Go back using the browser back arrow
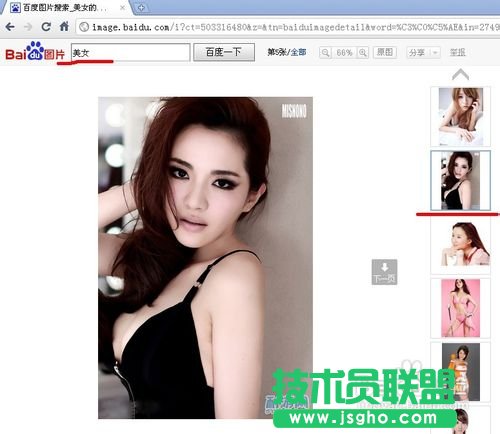The width and height of the screenshot is (500, 434). (x=10, y=27)
